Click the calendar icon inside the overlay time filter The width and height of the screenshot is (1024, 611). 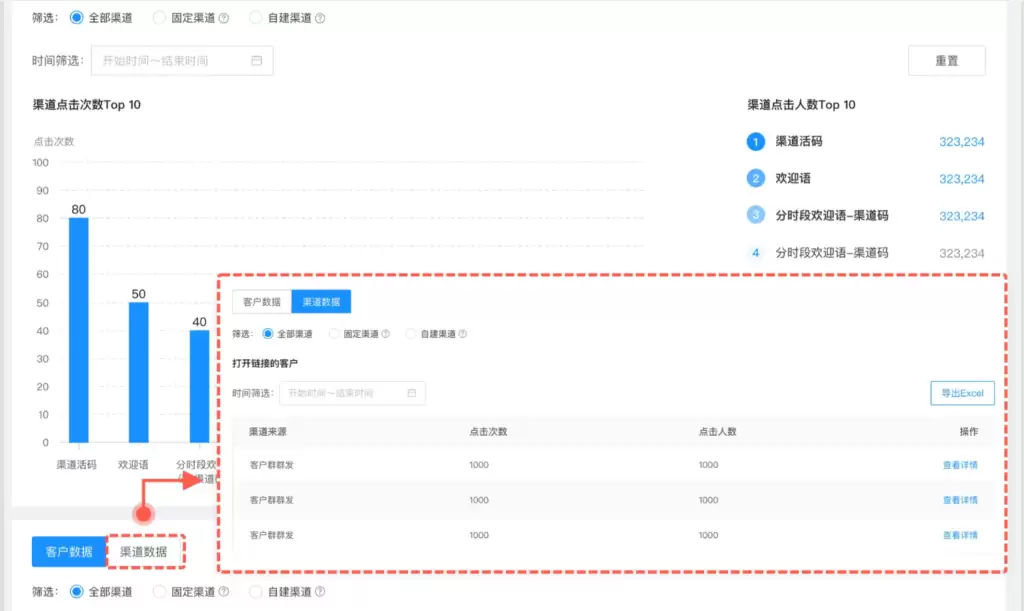410,393
